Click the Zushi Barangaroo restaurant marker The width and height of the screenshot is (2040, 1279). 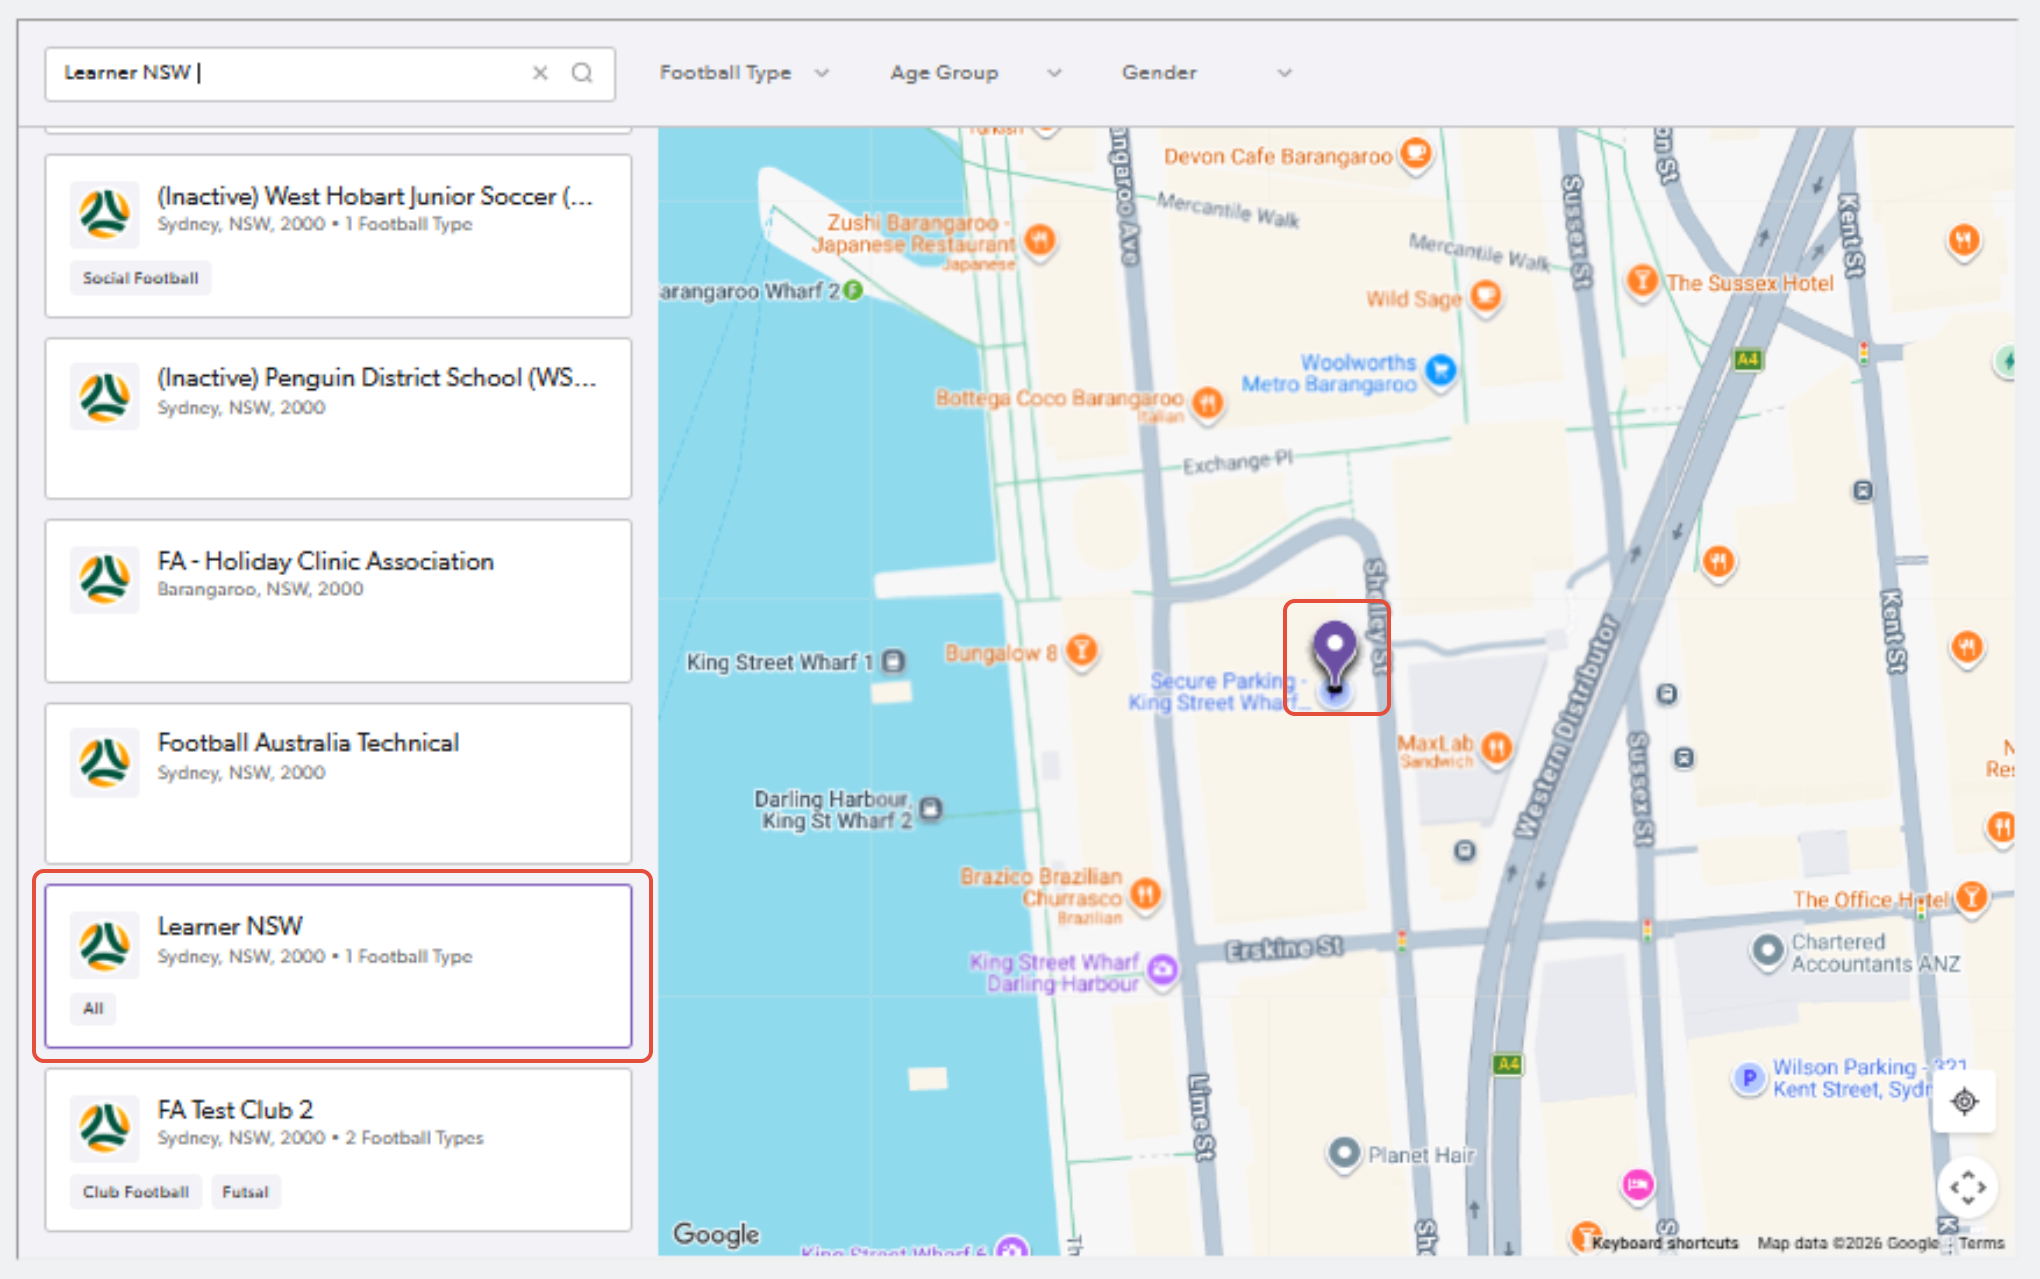pyautogui.click(x=1040, y=240)
